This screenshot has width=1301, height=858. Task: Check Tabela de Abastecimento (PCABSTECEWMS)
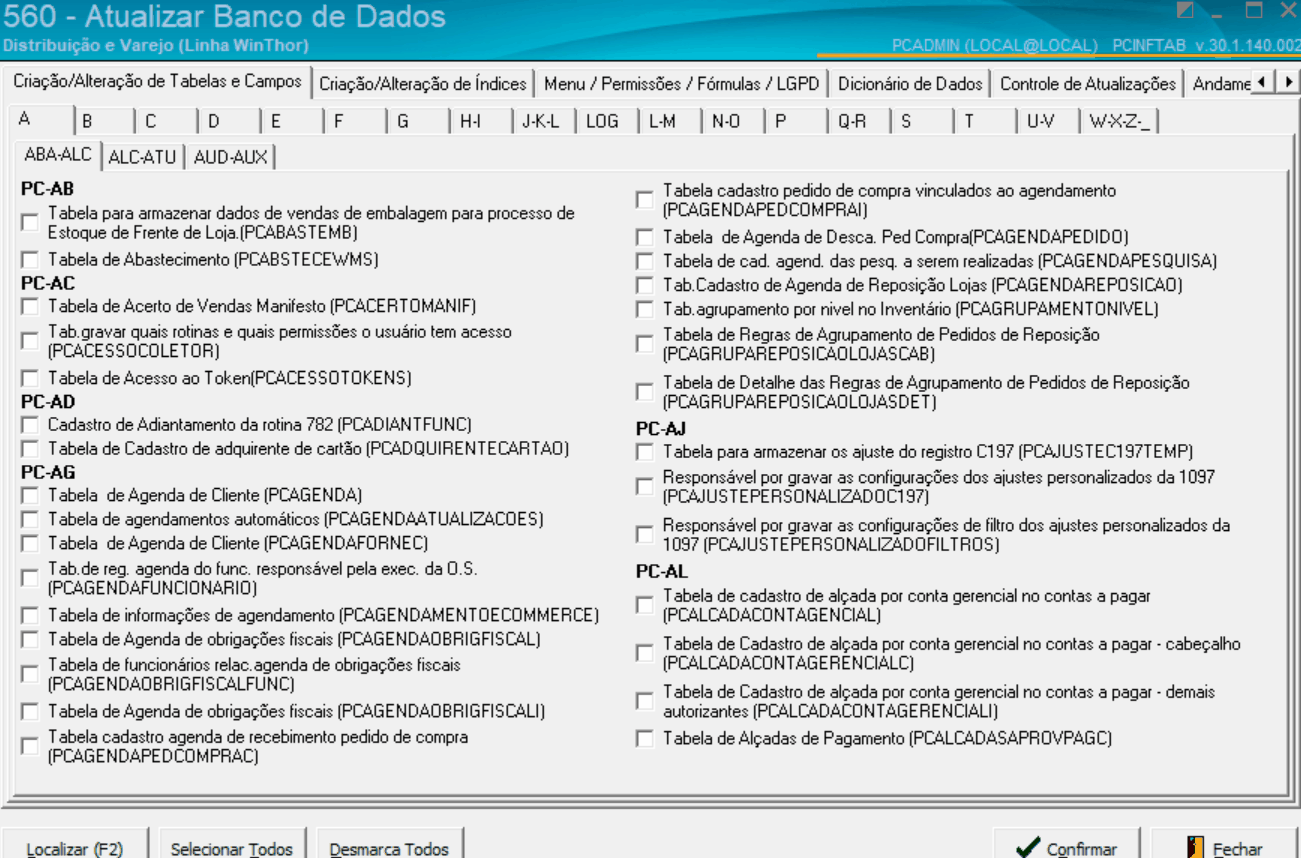coord(30,259)
